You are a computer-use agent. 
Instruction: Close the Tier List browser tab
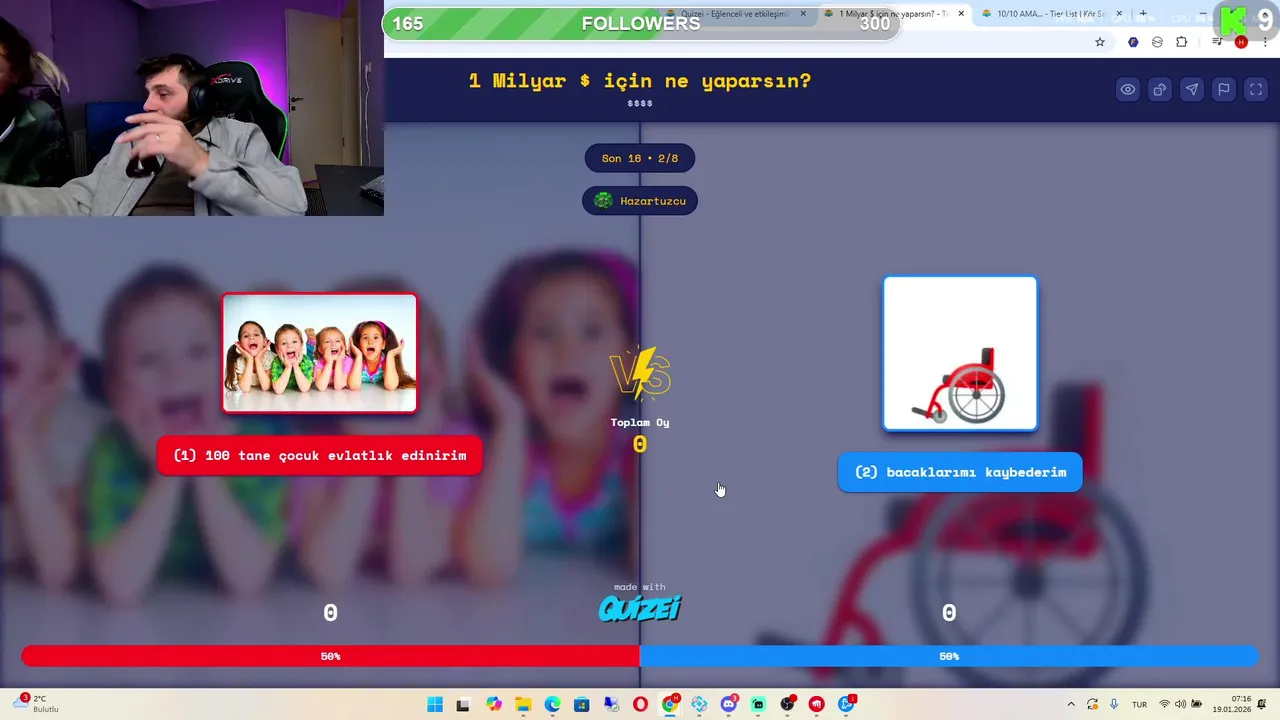pyautogui.click(x=1119, y=14)
